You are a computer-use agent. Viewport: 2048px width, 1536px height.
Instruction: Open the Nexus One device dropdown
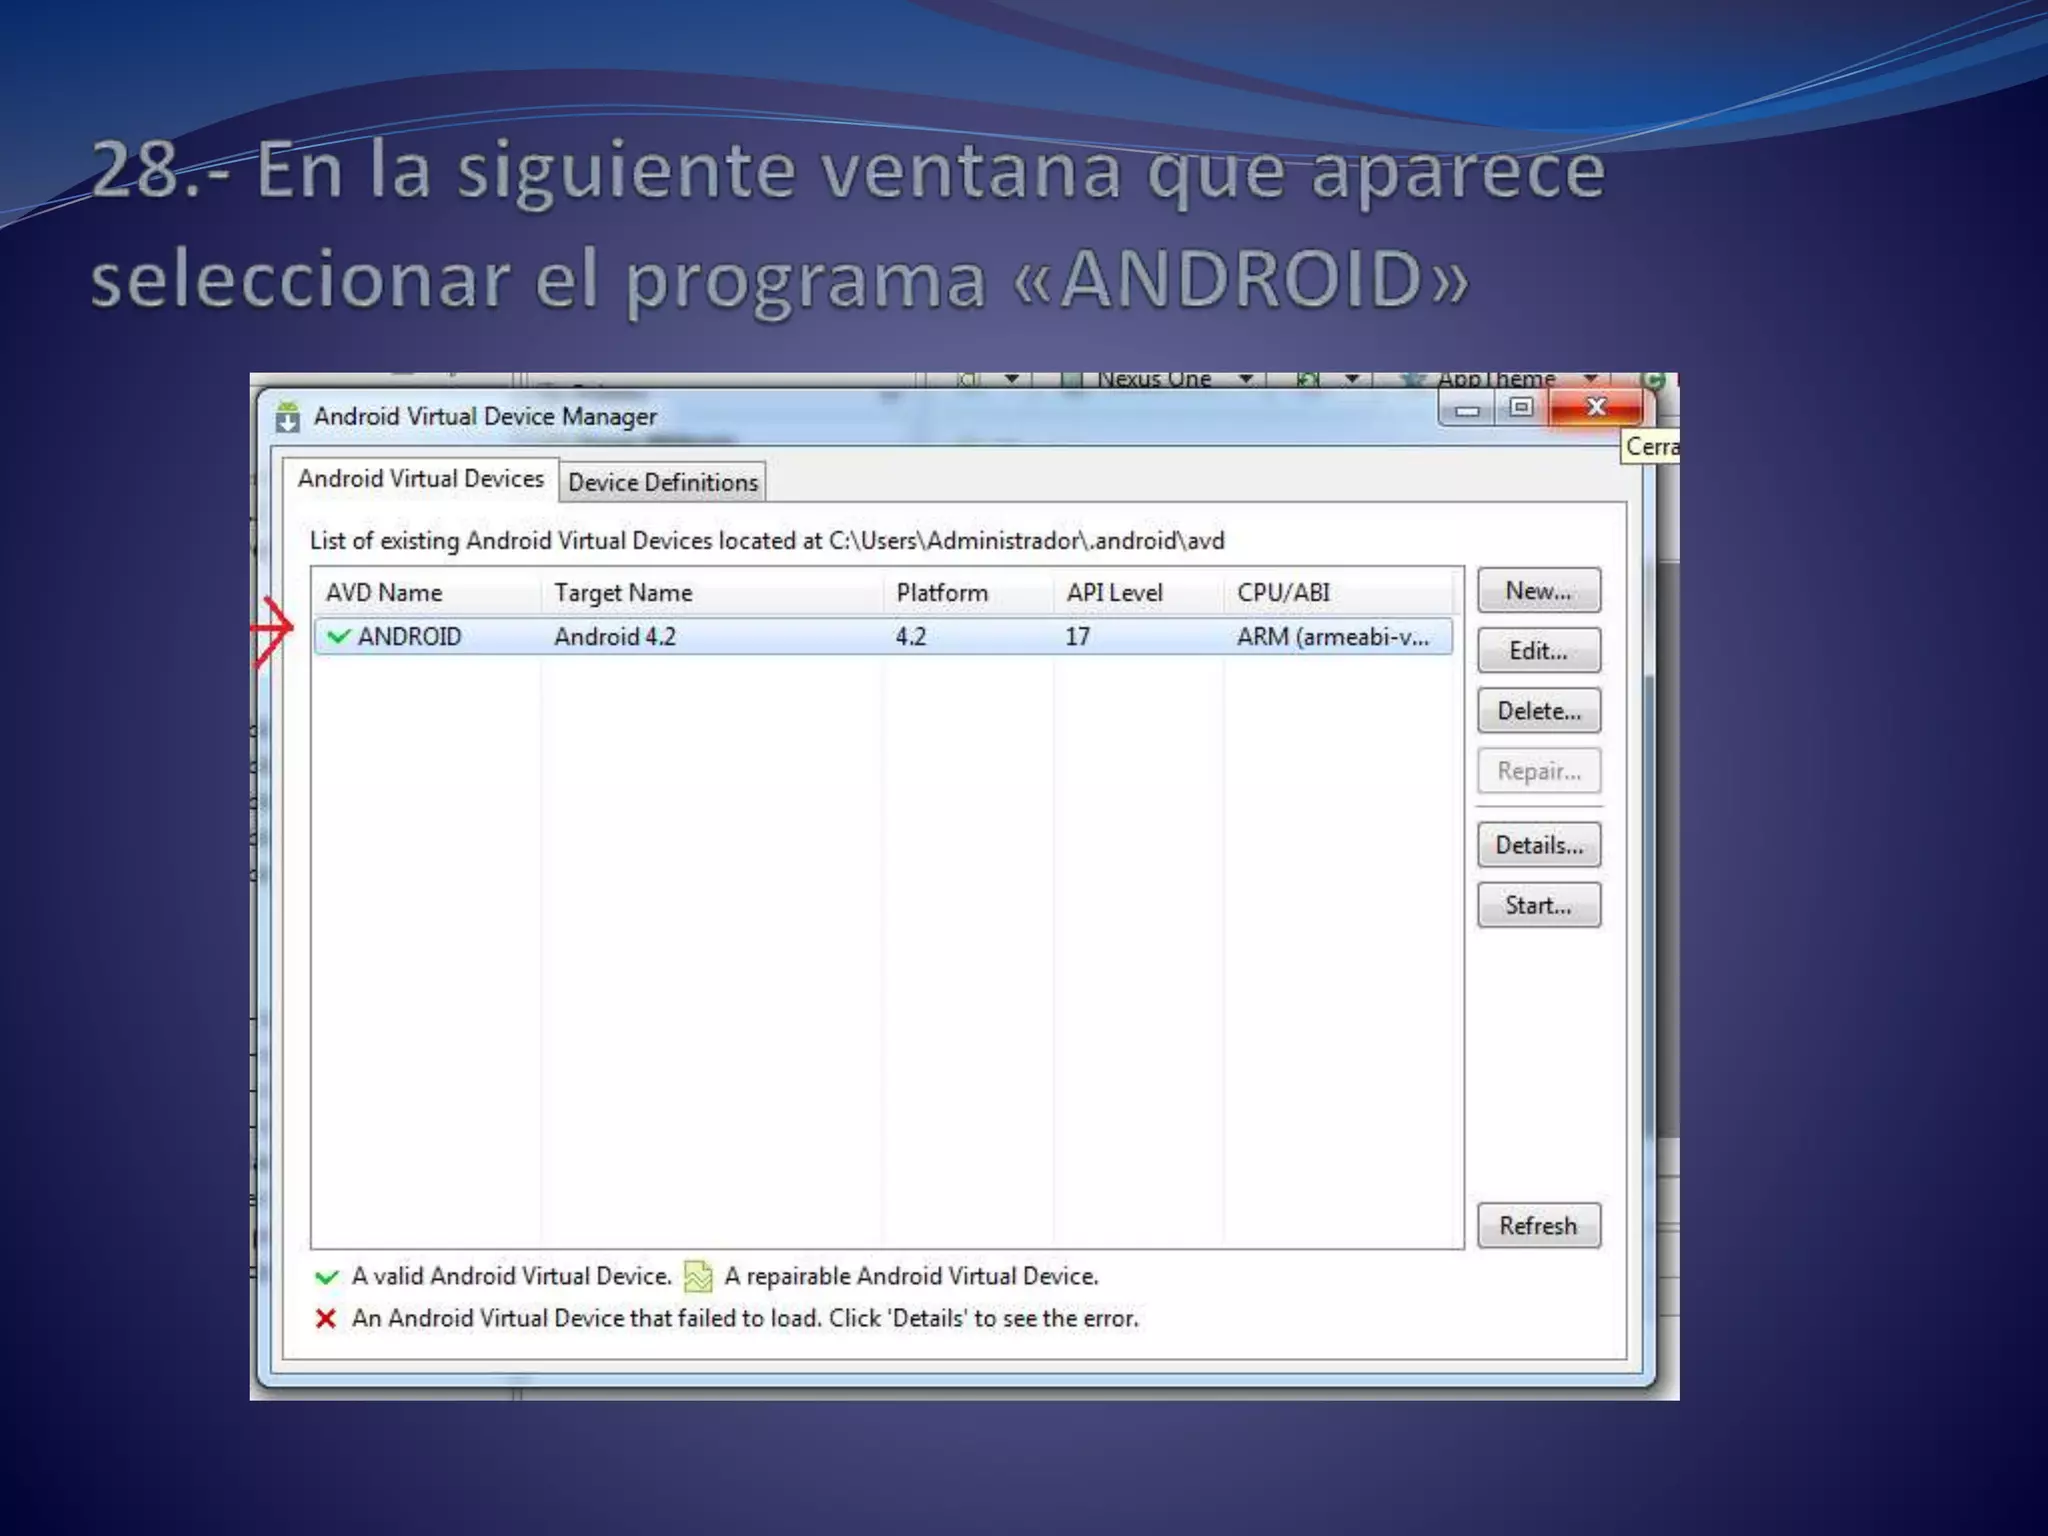[x=1246, y=379]
